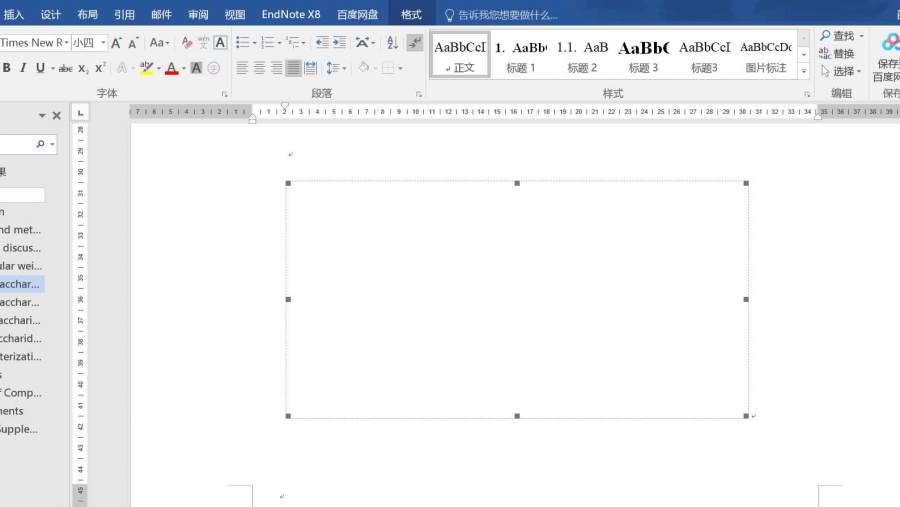
Task: Toggle bold formatting
Action: pos(6,68)
